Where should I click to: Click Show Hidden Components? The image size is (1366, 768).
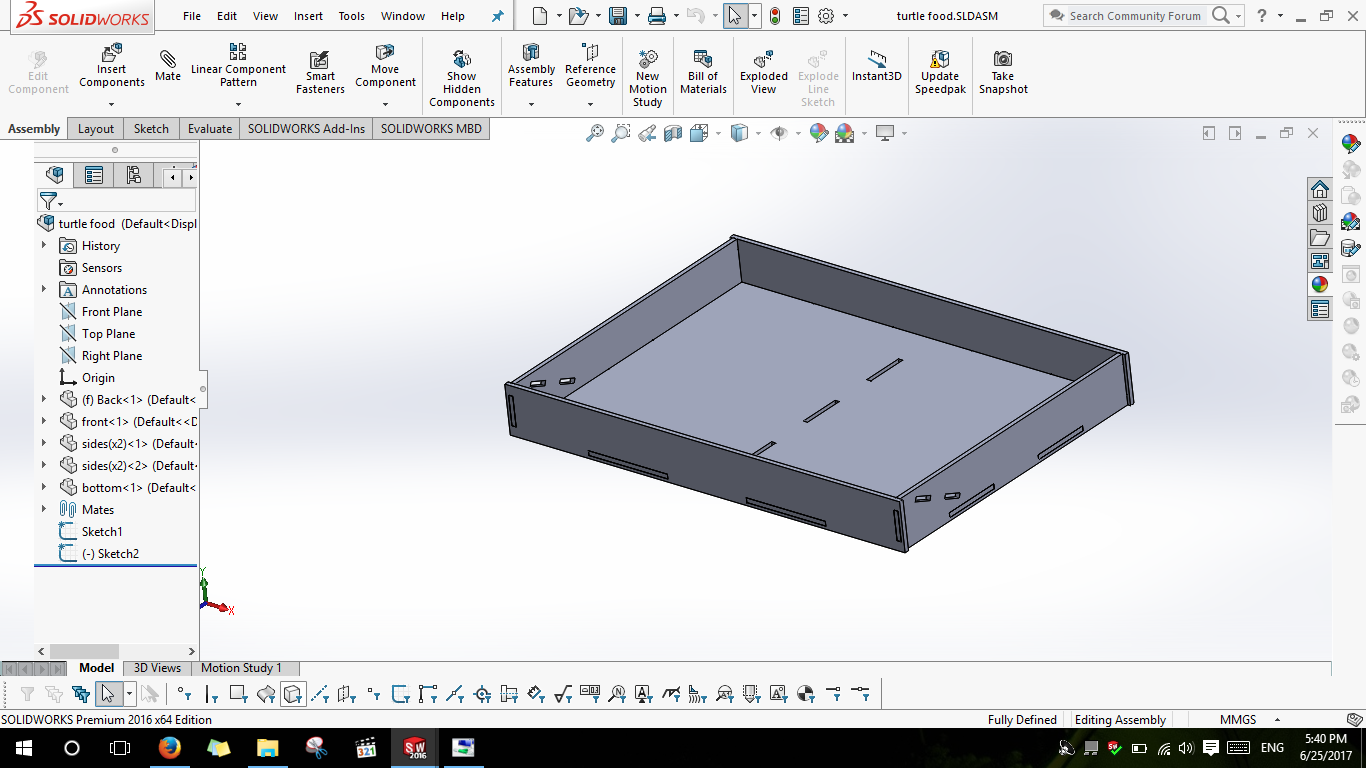coord(462,78)
